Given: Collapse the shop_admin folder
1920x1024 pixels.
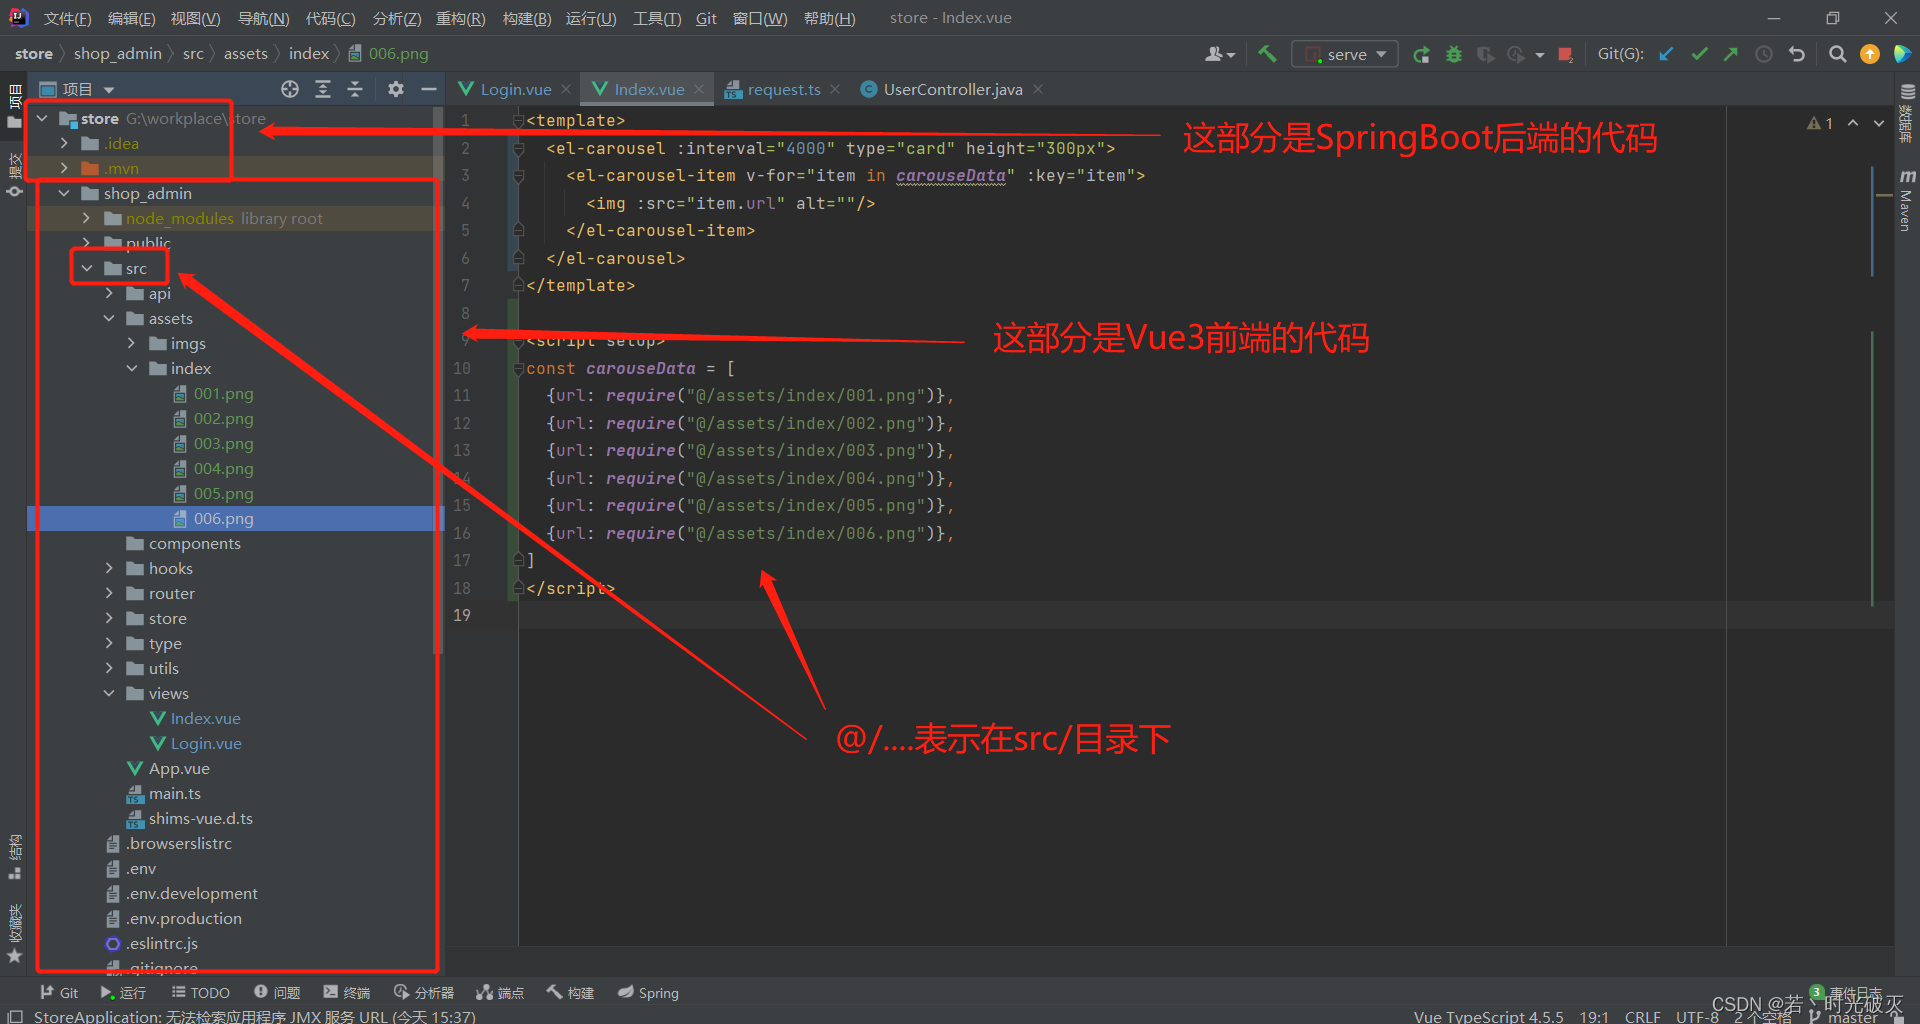Looking at the screenshot, I should tap(65, 193).
